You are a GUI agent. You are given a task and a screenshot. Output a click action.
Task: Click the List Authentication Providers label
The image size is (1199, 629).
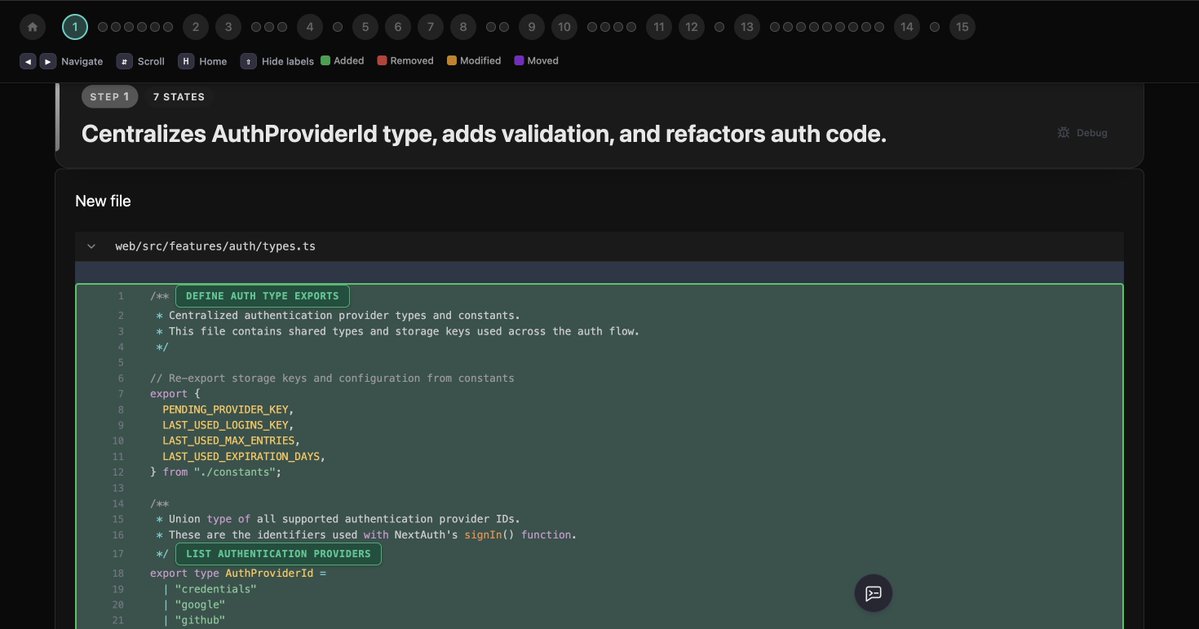coord(278,554)
